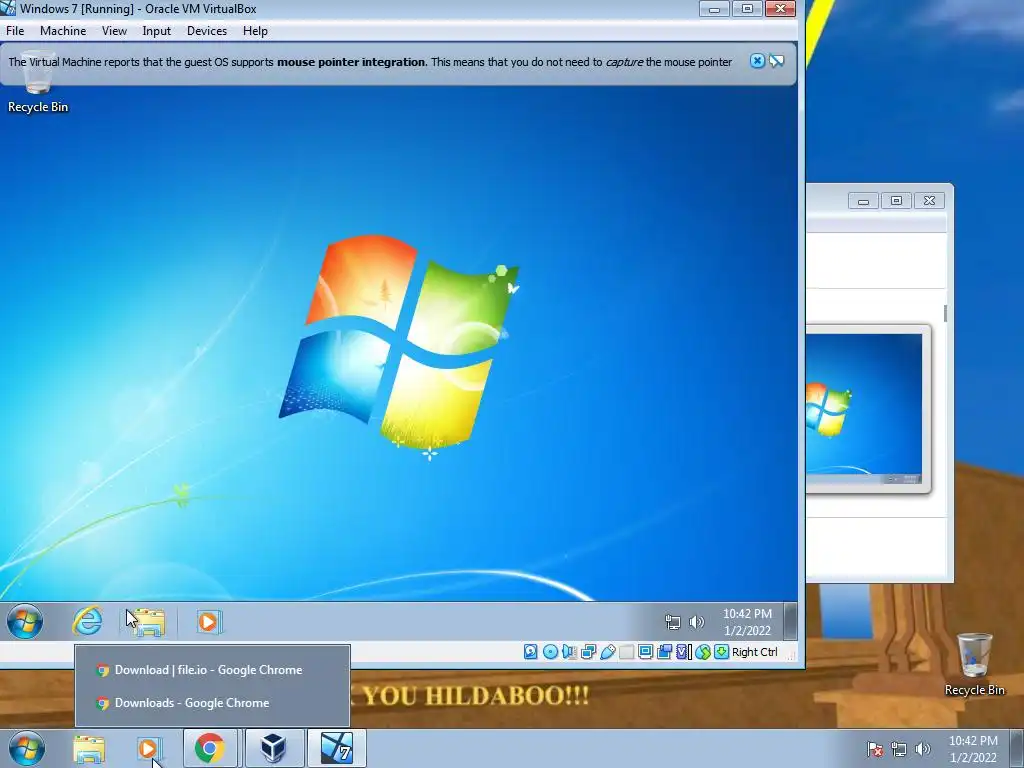Open the Devices menu in VirtualBox
The image size is (1024, 768).
coord(206,31)
